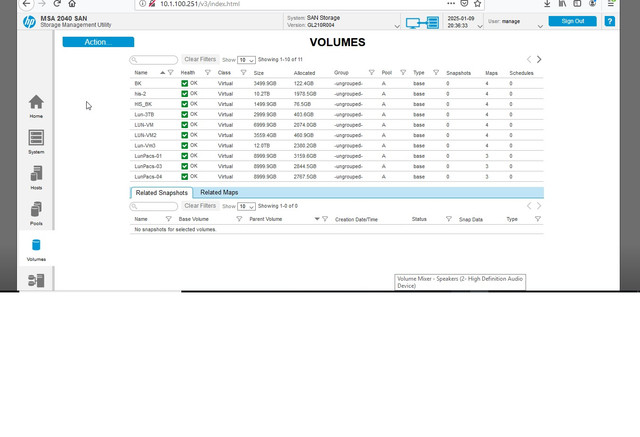
Task: Reload the page with the browser refresh icon
Action: pos(57,4)
